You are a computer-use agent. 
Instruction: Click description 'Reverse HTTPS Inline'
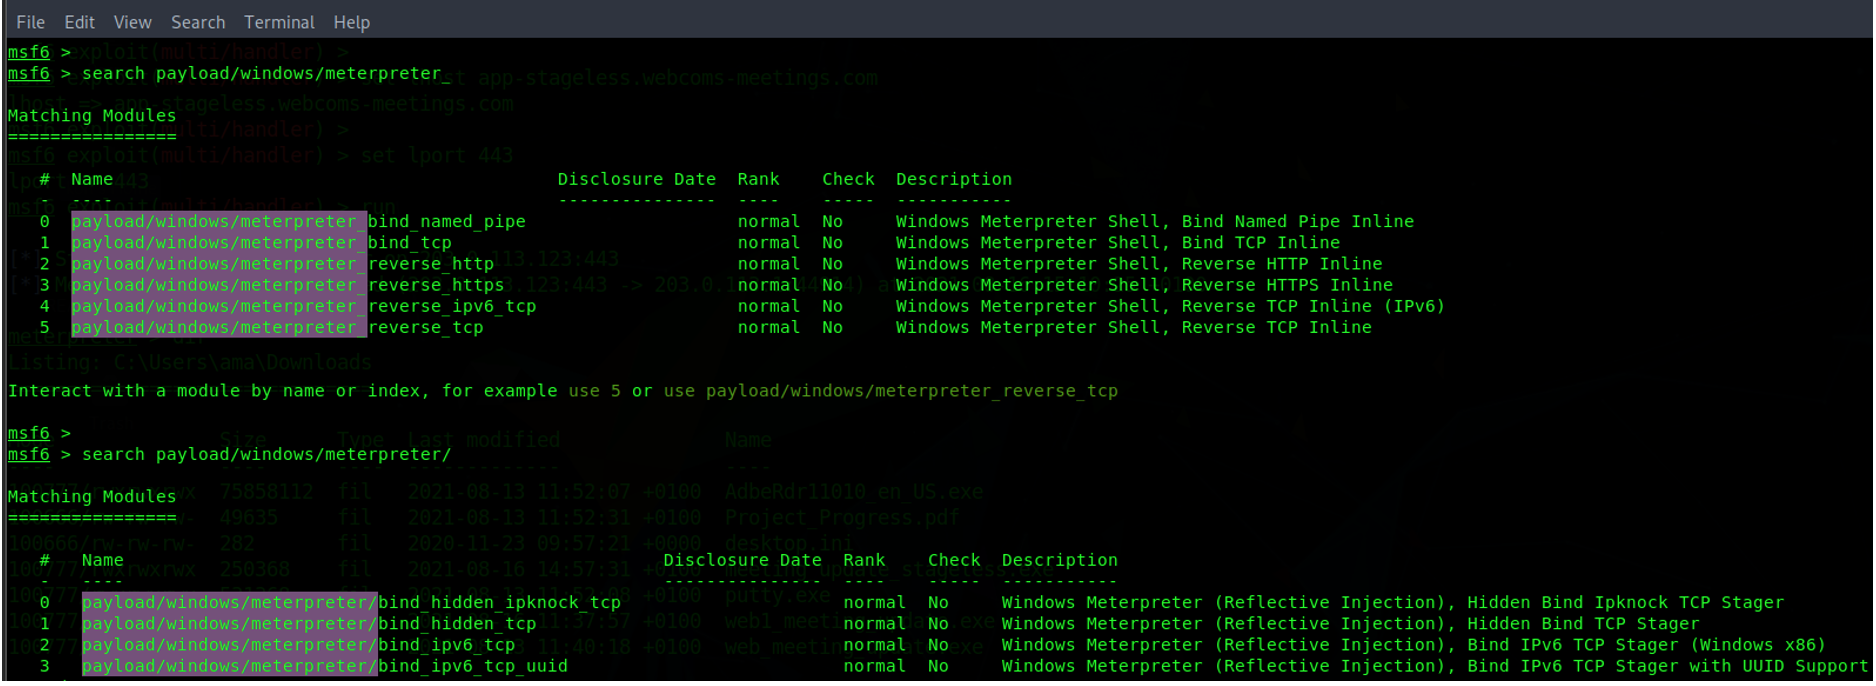click(1287, 285)
